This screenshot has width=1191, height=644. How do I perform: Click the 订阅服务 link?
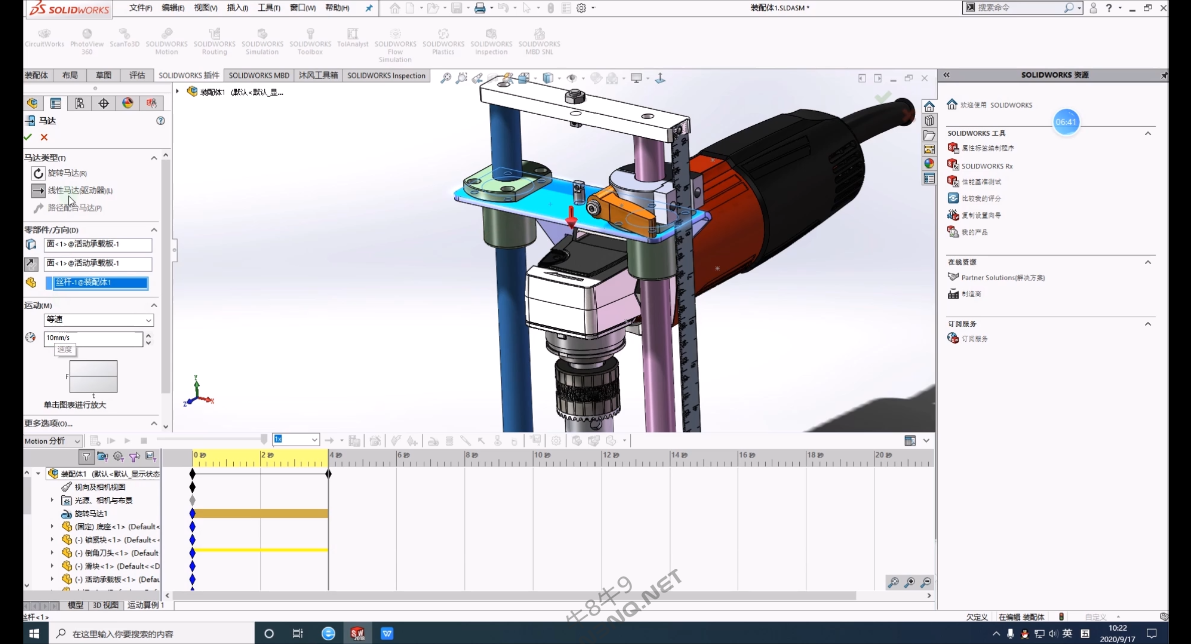tap(974, 339)
